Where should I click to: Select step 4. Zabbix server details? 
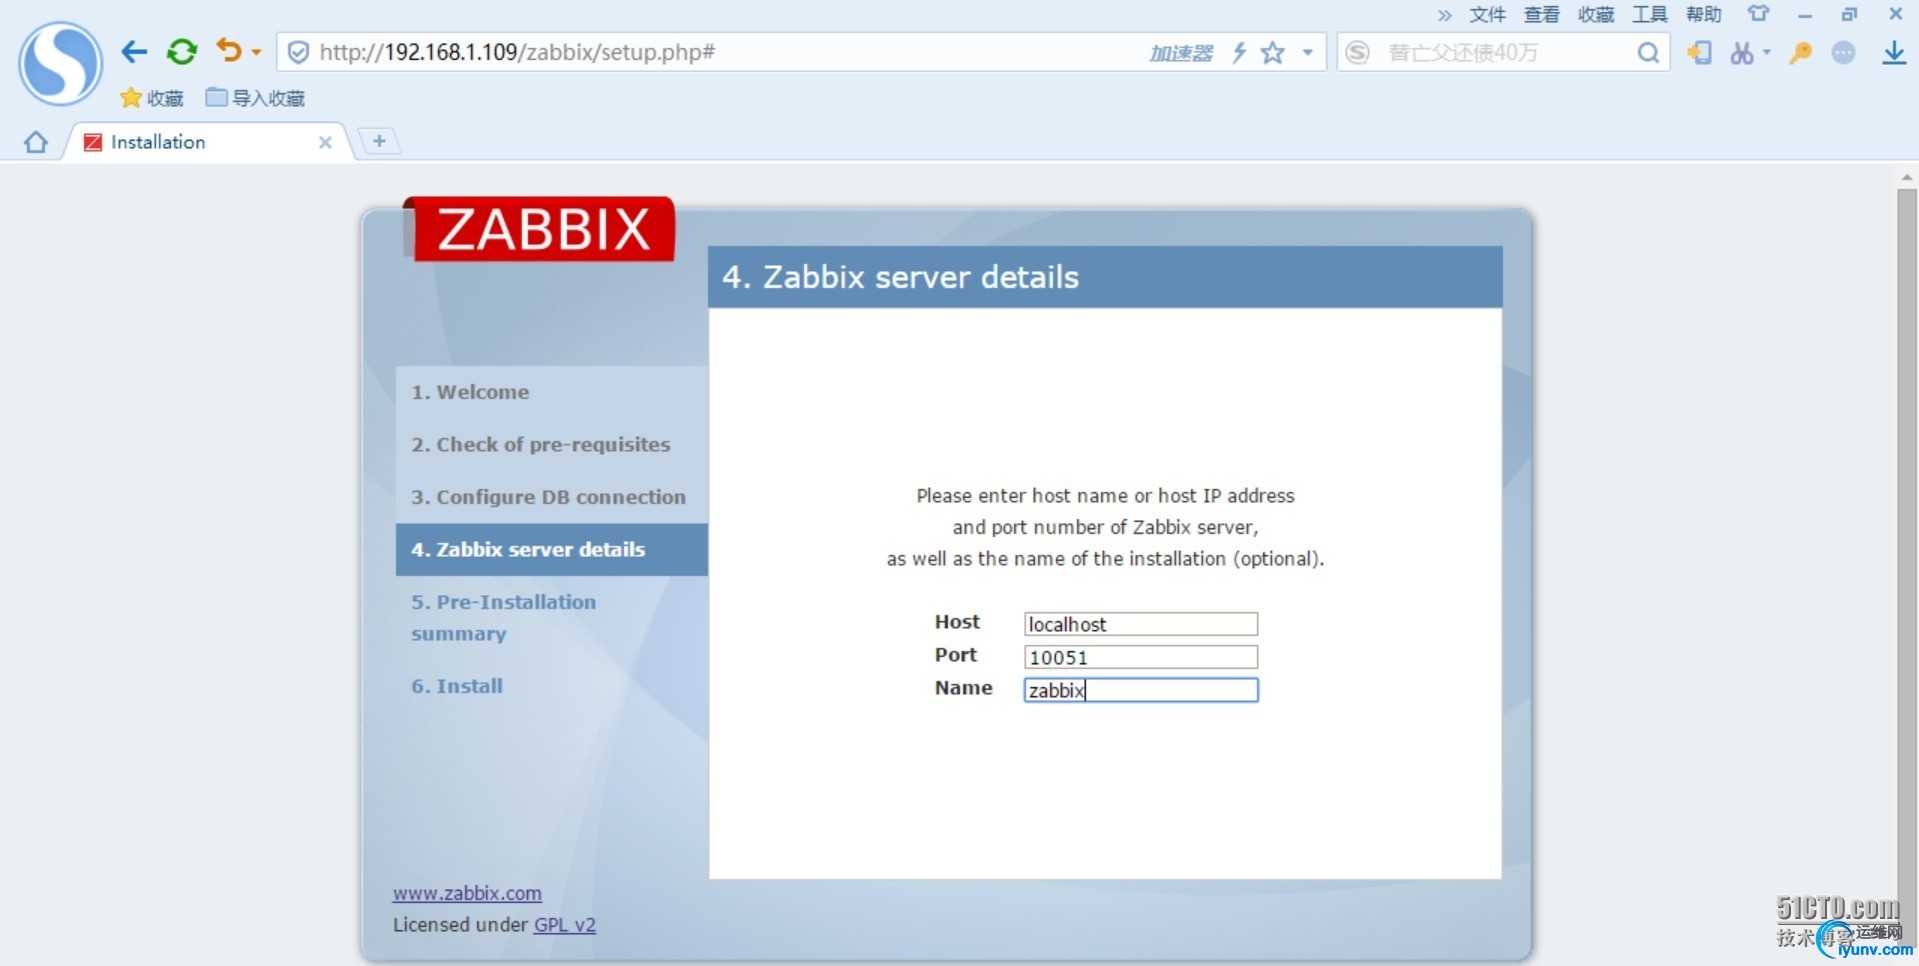551,549
